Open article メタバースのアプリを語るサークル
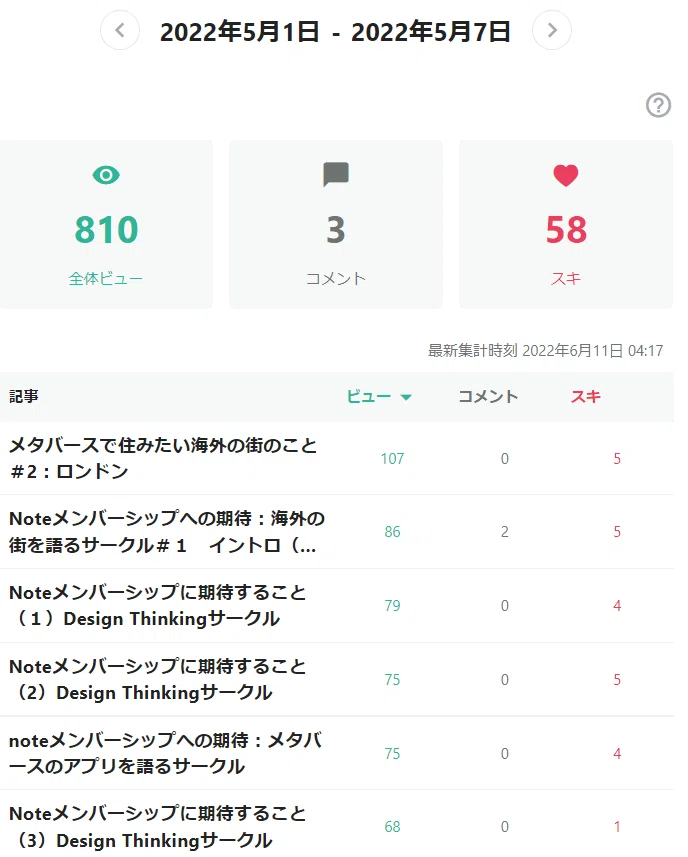 [x=165, y=753]
